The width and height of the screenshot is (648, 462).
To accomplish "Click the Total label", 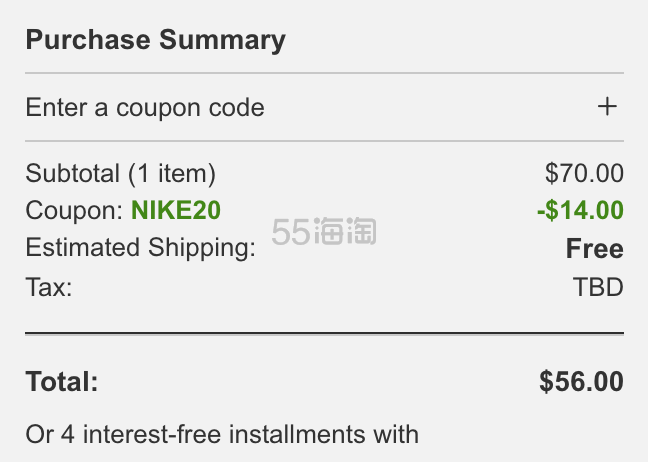I will tap(62, 381).
